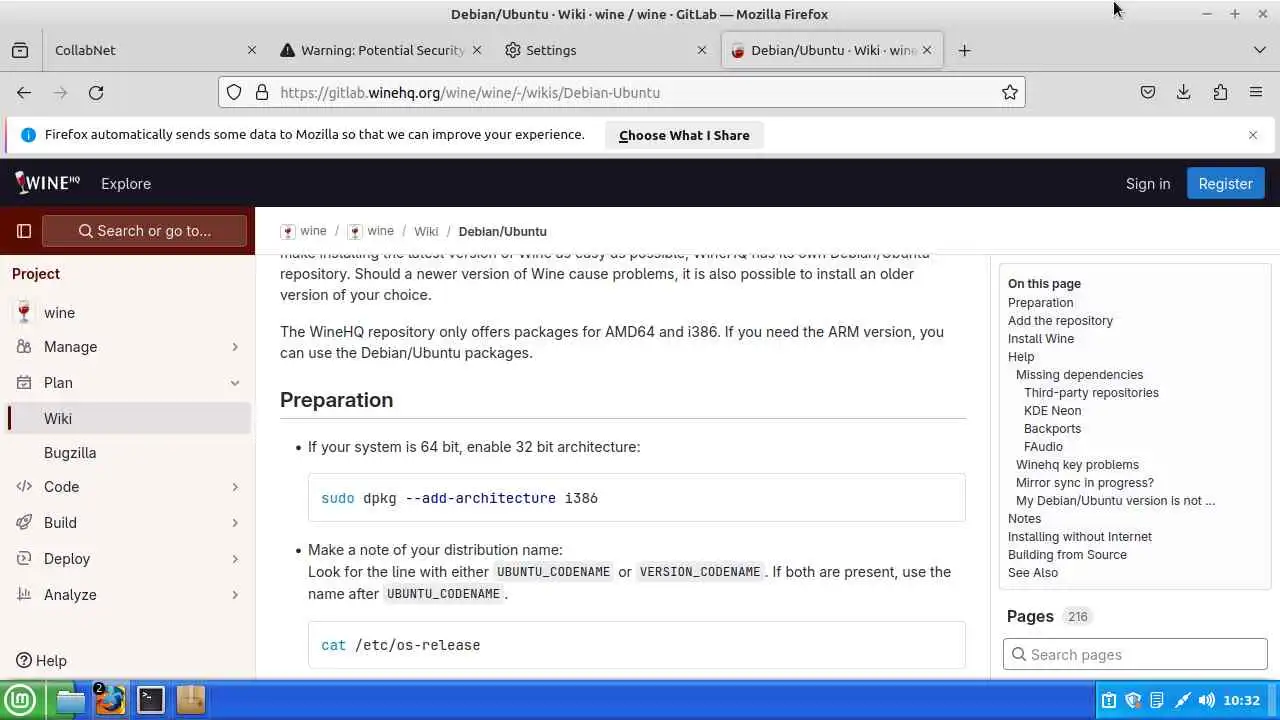
Task: Dismiss the Firefox data sharing notification
Action: click(1253, 135)
